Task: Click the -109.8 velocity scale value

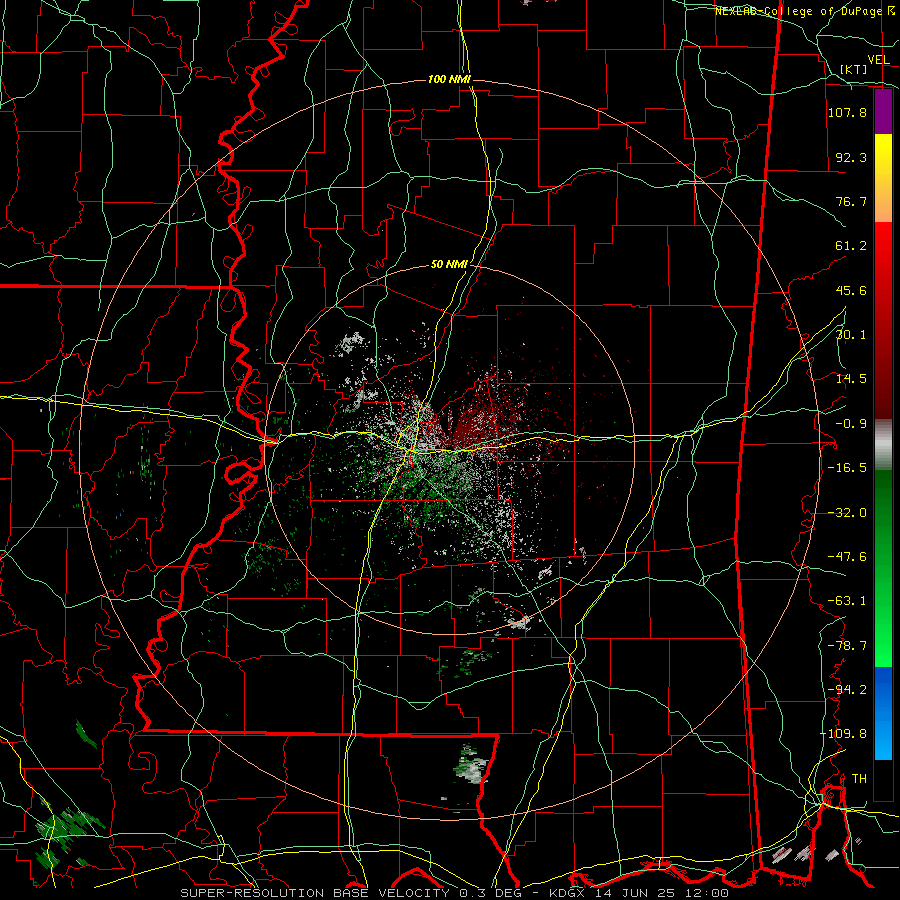Action: click(843, 734)
